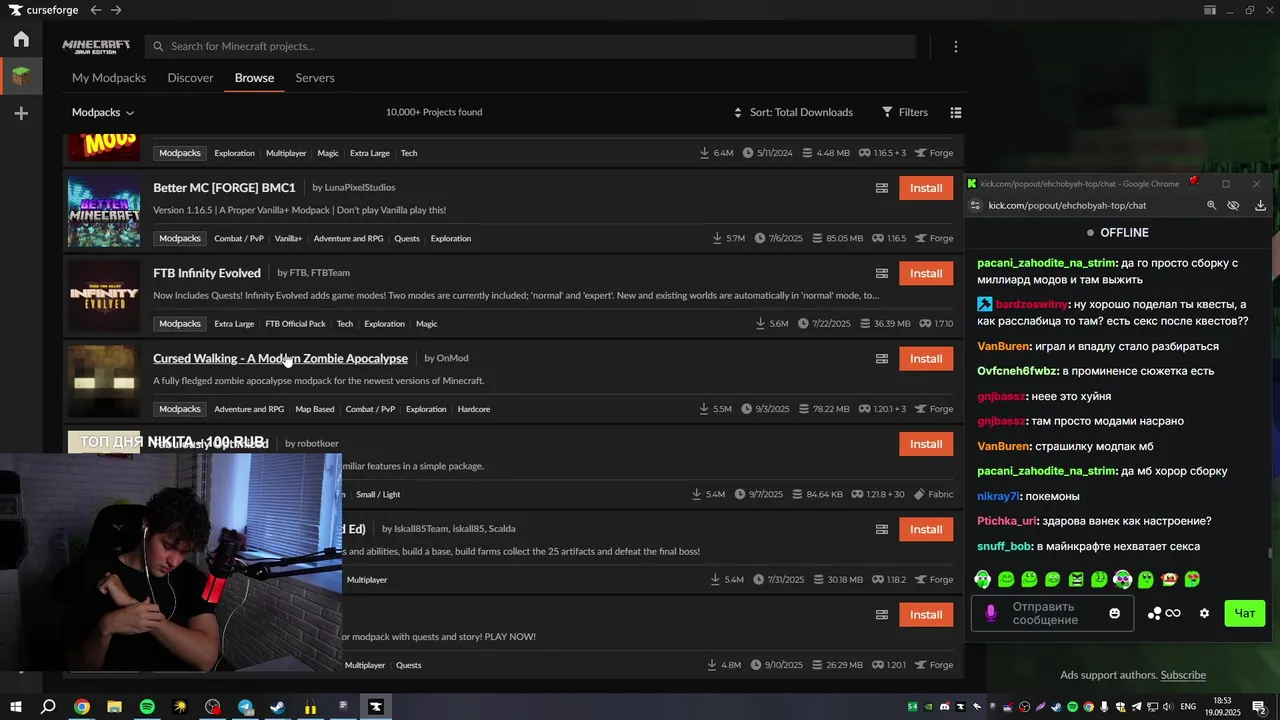1280x720 pixels.
Task: Expand the Modpacks category dropdown
Action: point(103,112)
